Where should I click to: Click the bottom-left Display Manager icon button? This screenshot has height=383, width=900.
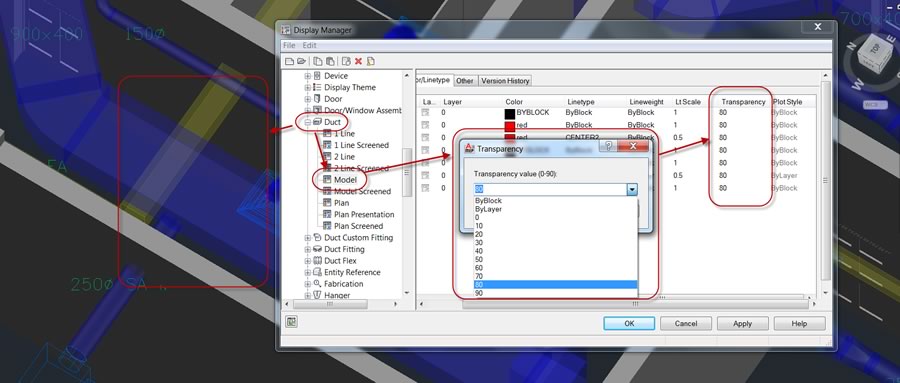292,322
